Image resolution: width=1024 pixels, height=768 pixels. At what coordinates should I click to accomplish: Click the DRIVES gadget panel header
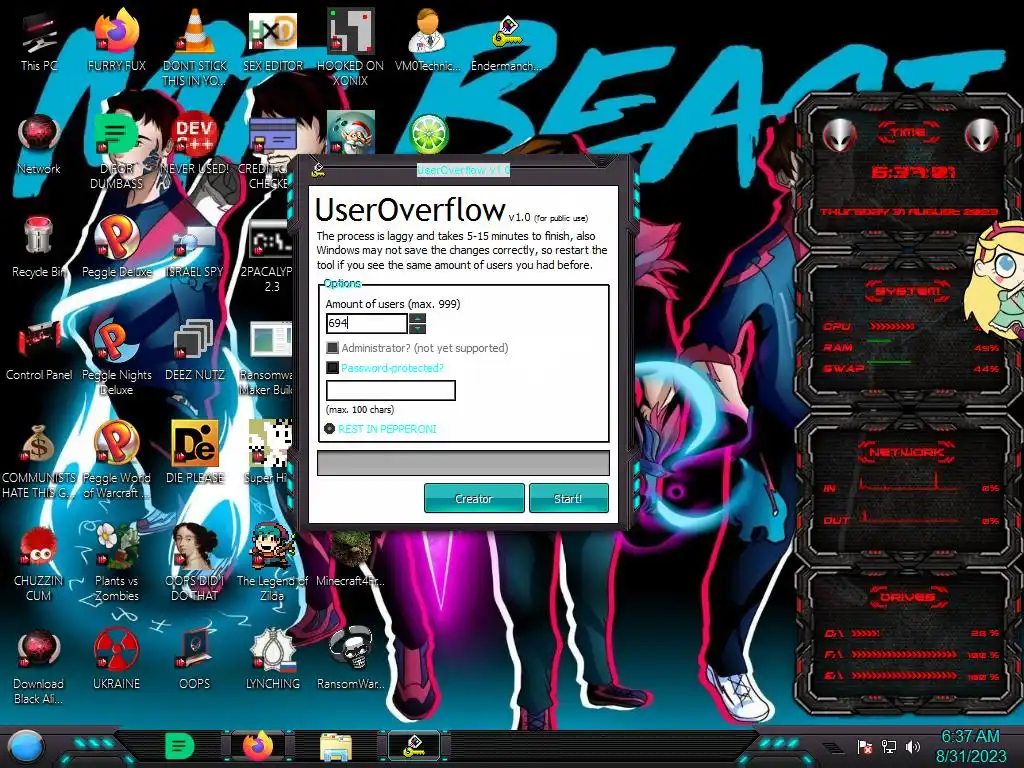point(908,597)
